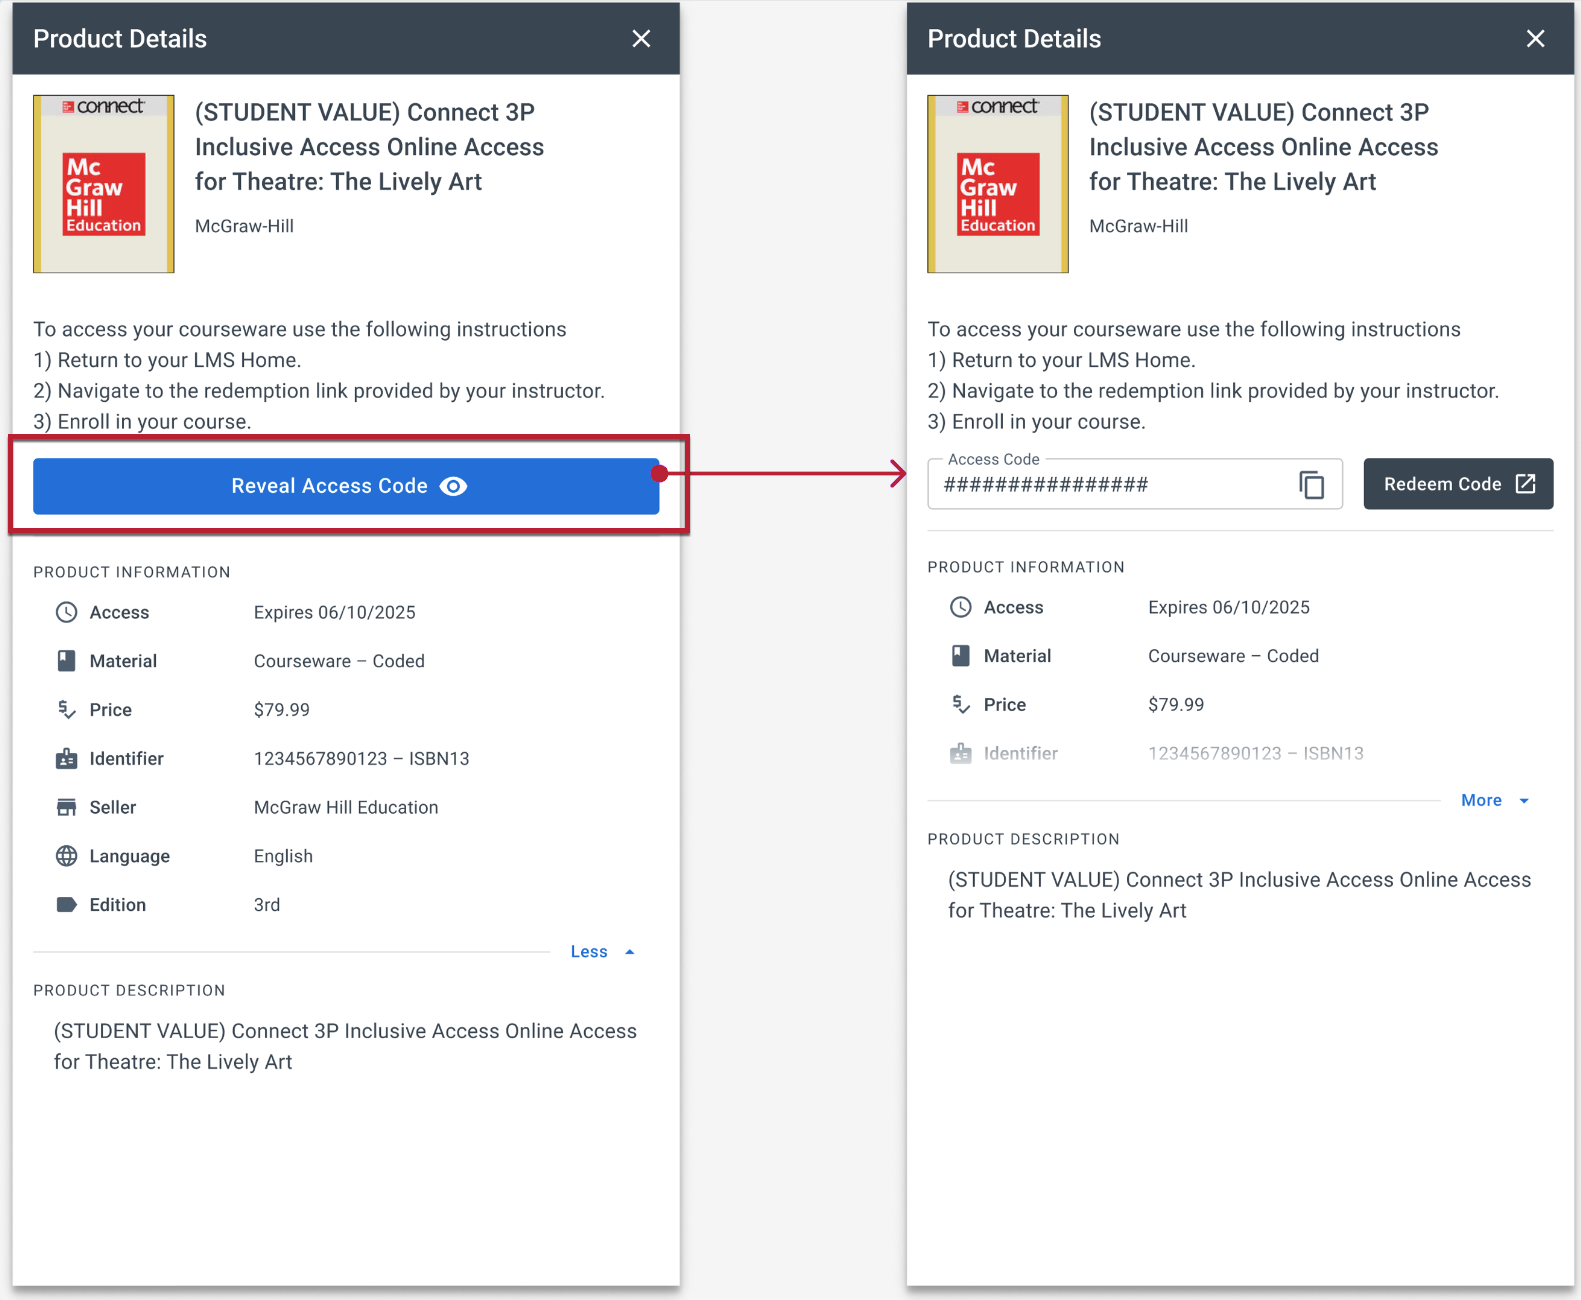Click the clock Access icon in left panel
Screen dimensions: 1581x1300
click(x=66, y=612)
